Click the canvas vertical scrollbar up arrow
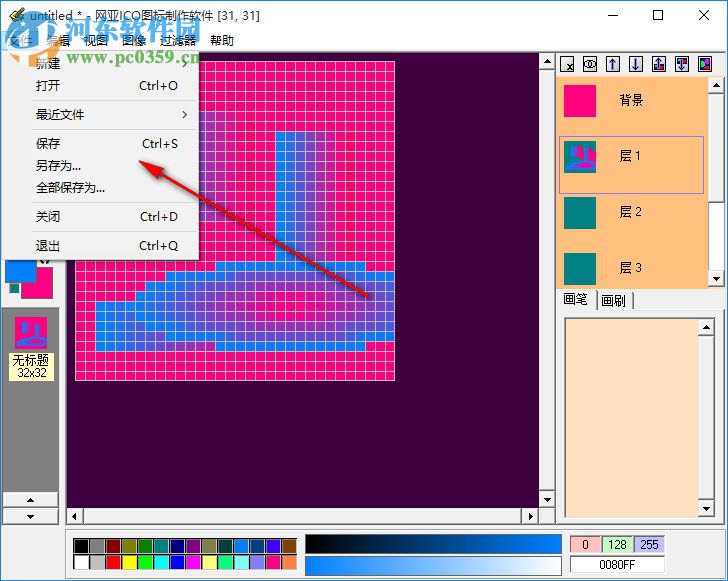The image size is (728, 581). click(x=547, y=62)
